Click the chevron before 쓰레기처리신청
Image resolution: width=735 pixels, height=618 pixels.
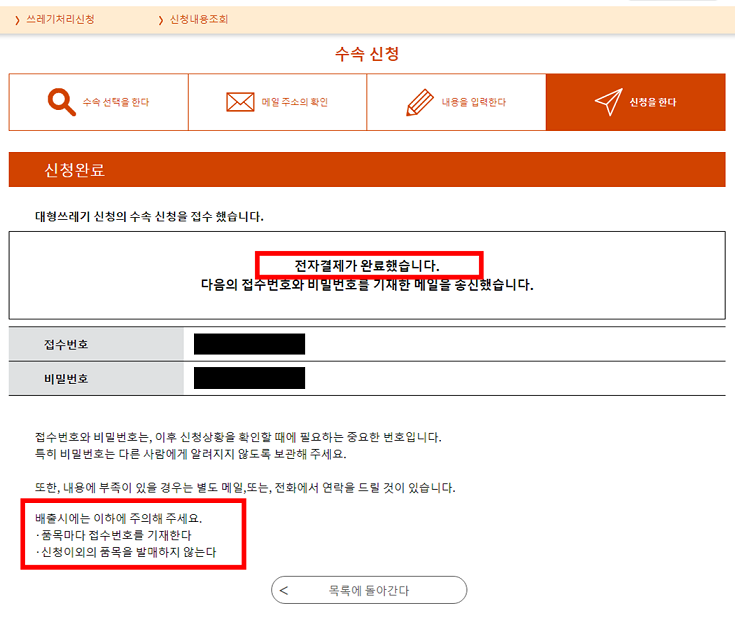tap(17, 20)
